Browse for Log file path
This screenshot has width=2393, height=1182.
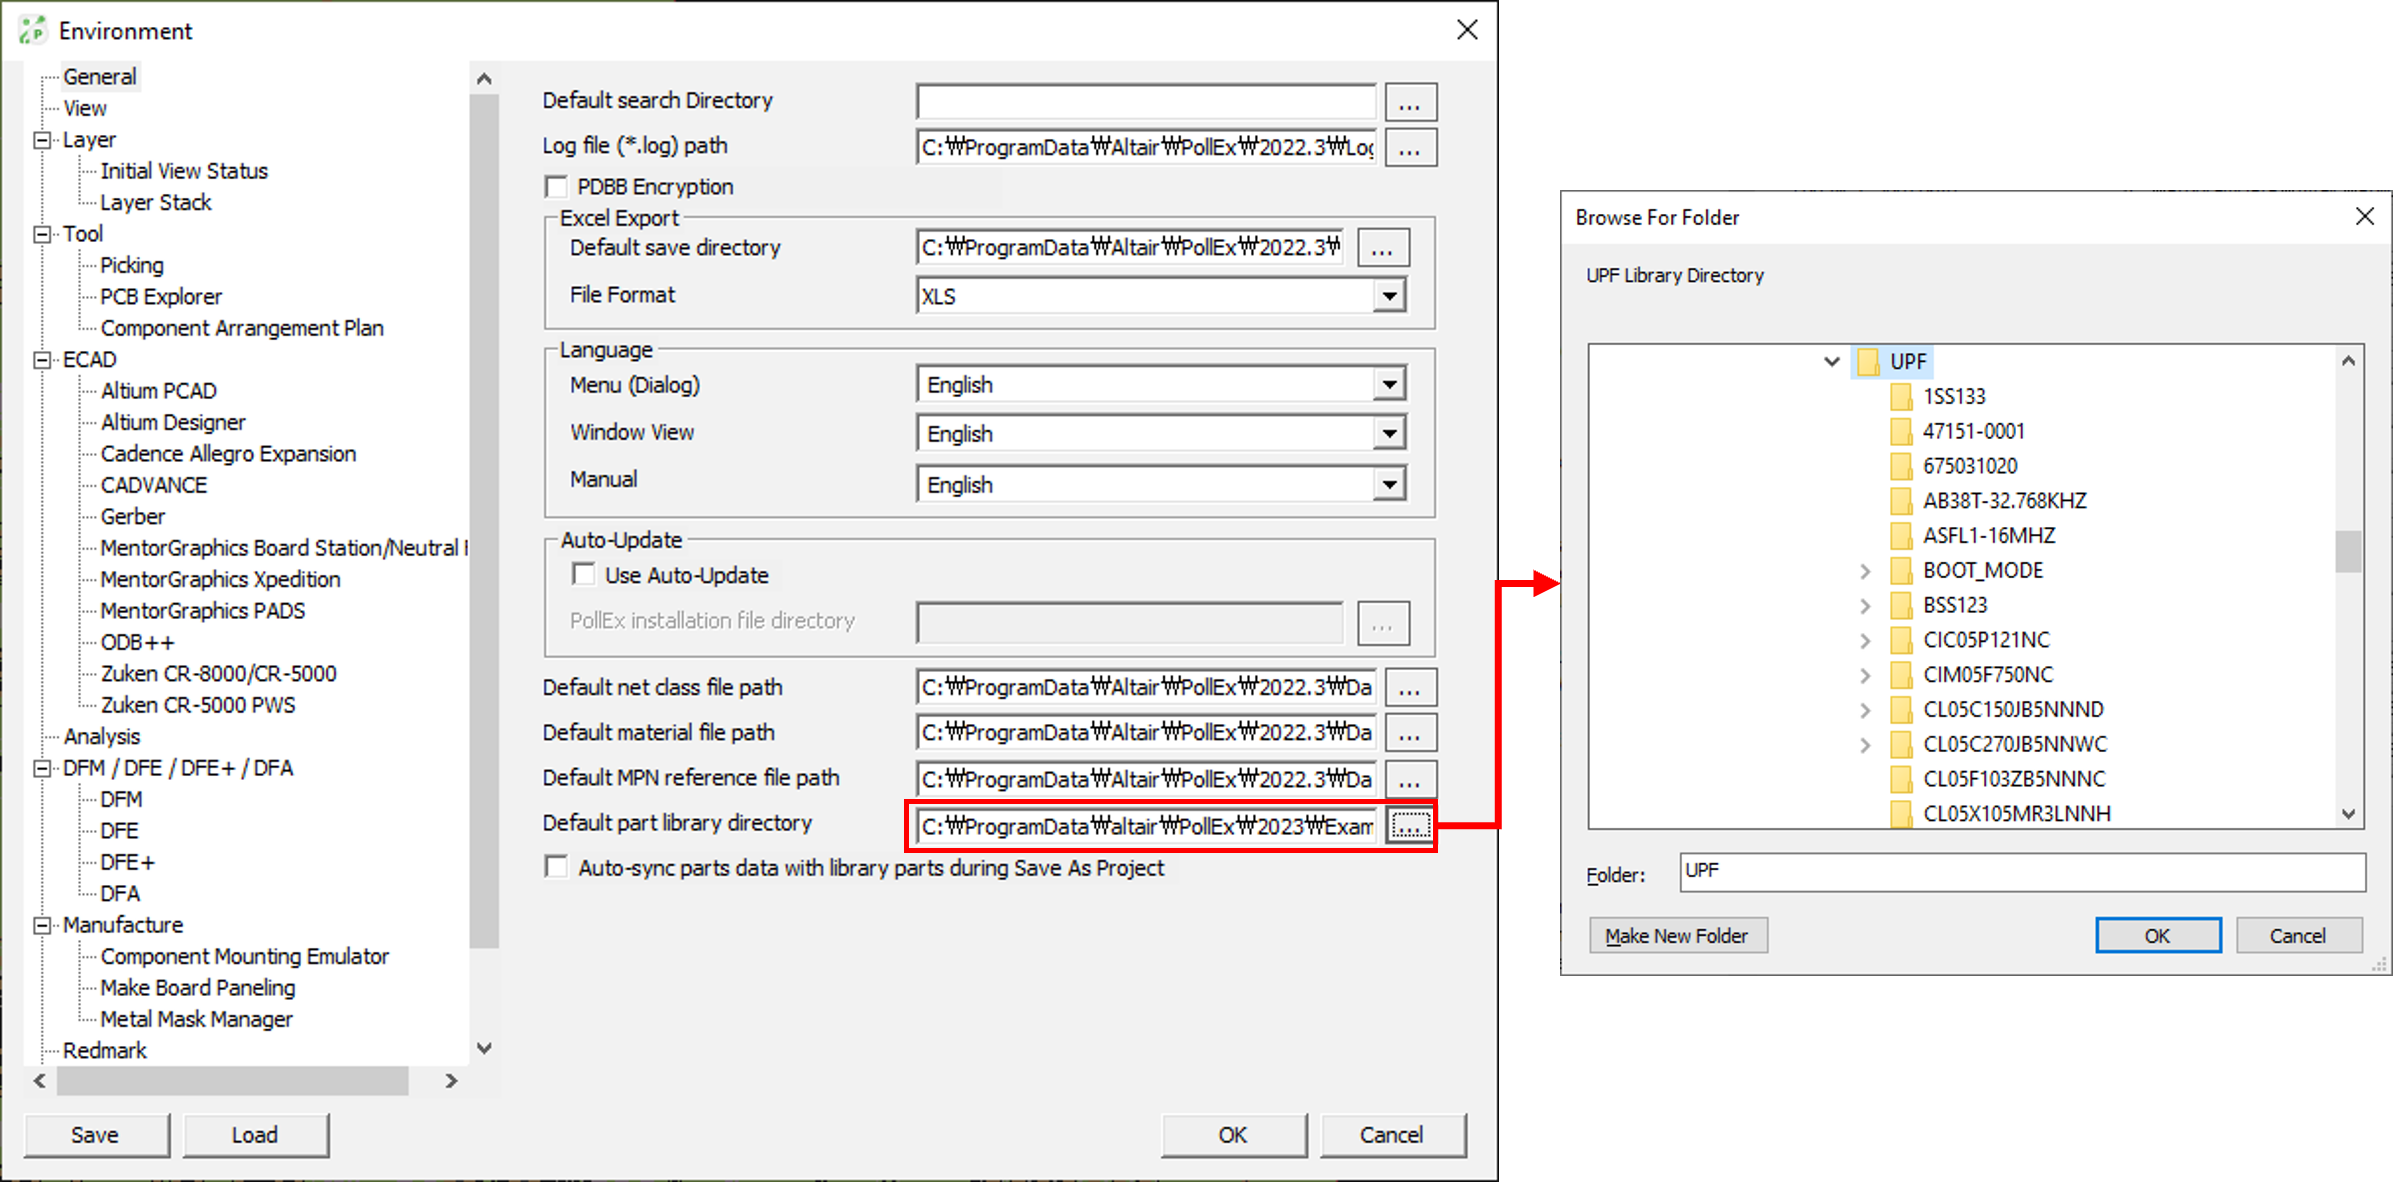(1410, 148)
